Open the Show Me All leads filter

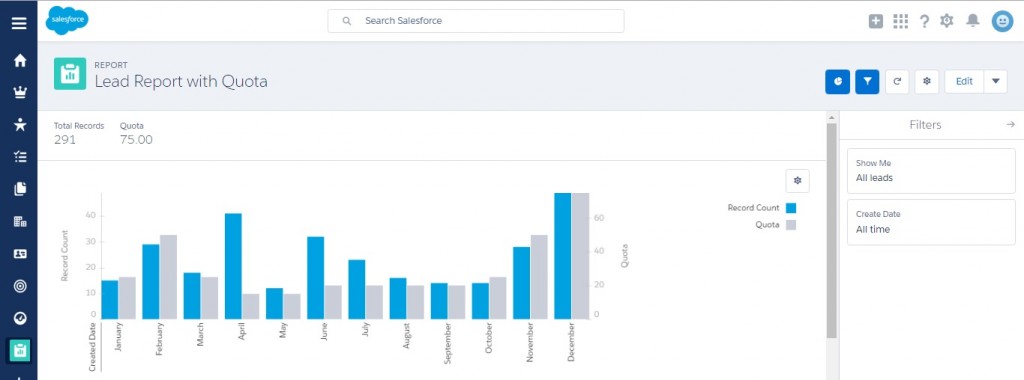[x=931, y=171]
